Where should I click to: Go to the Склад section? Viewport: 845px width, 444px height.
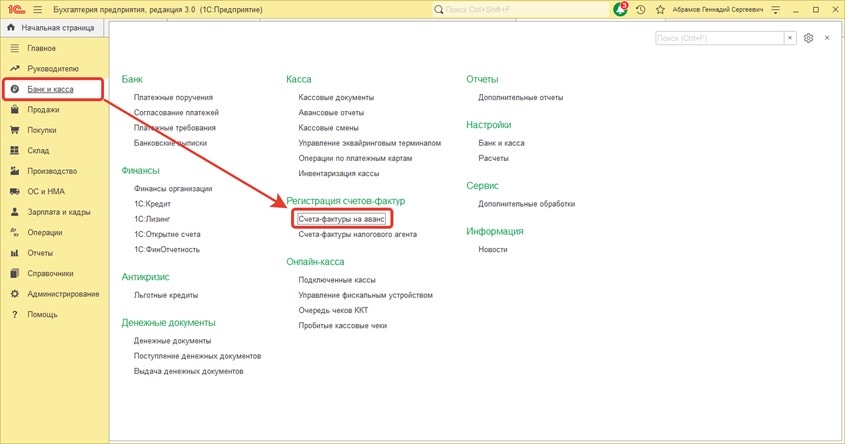coord(38,151)
